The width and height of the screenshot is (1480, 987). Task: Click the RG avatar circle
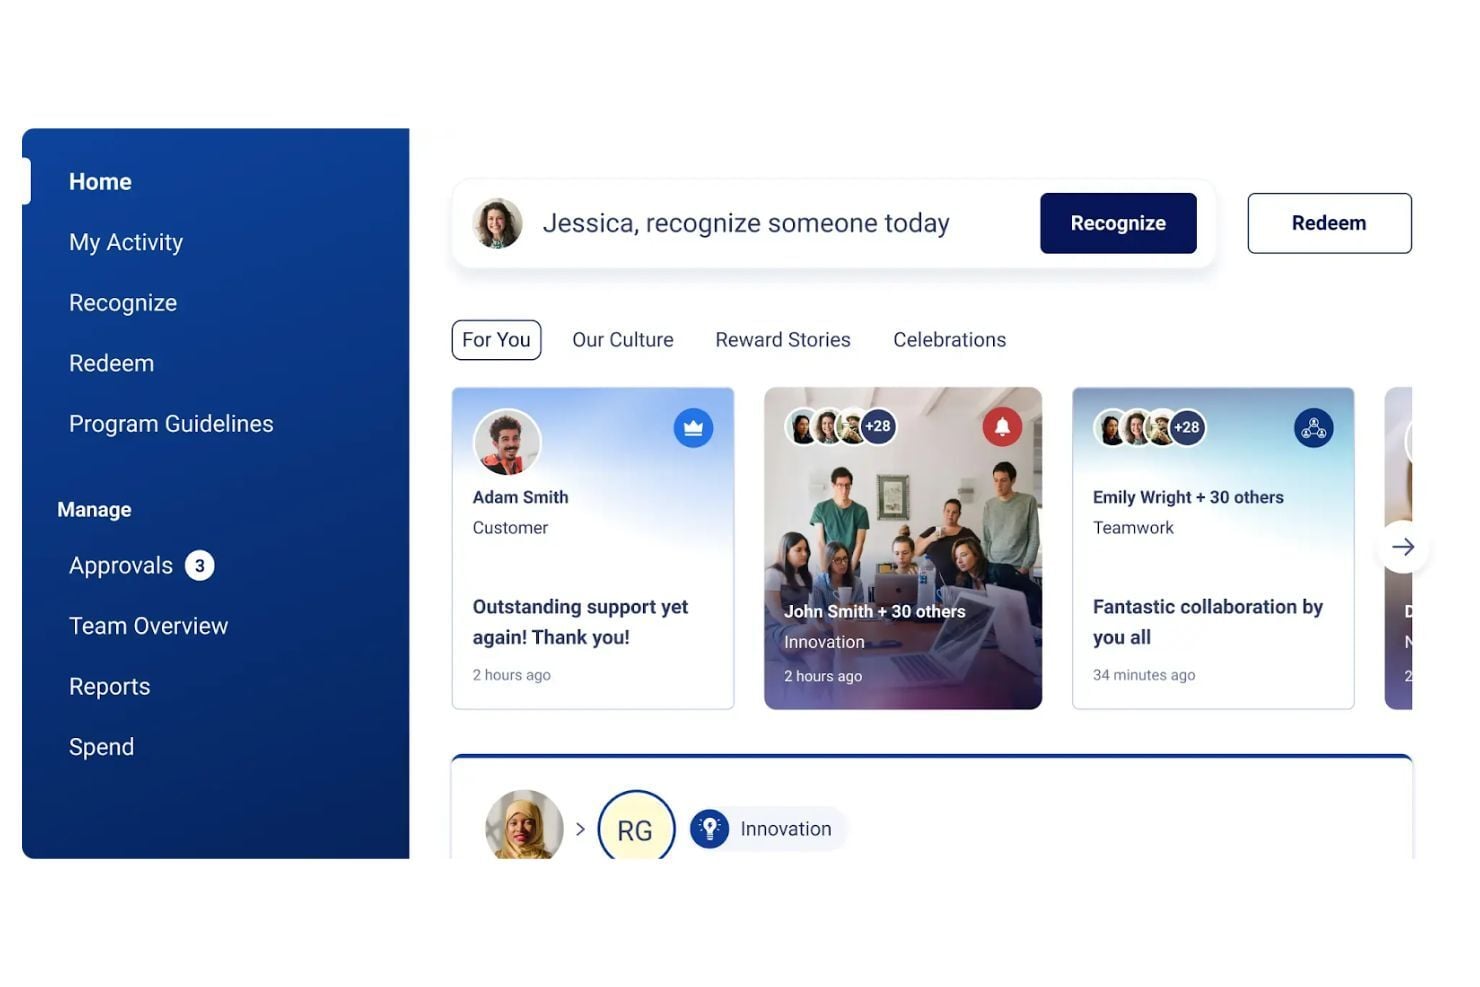tap(636, 828)
